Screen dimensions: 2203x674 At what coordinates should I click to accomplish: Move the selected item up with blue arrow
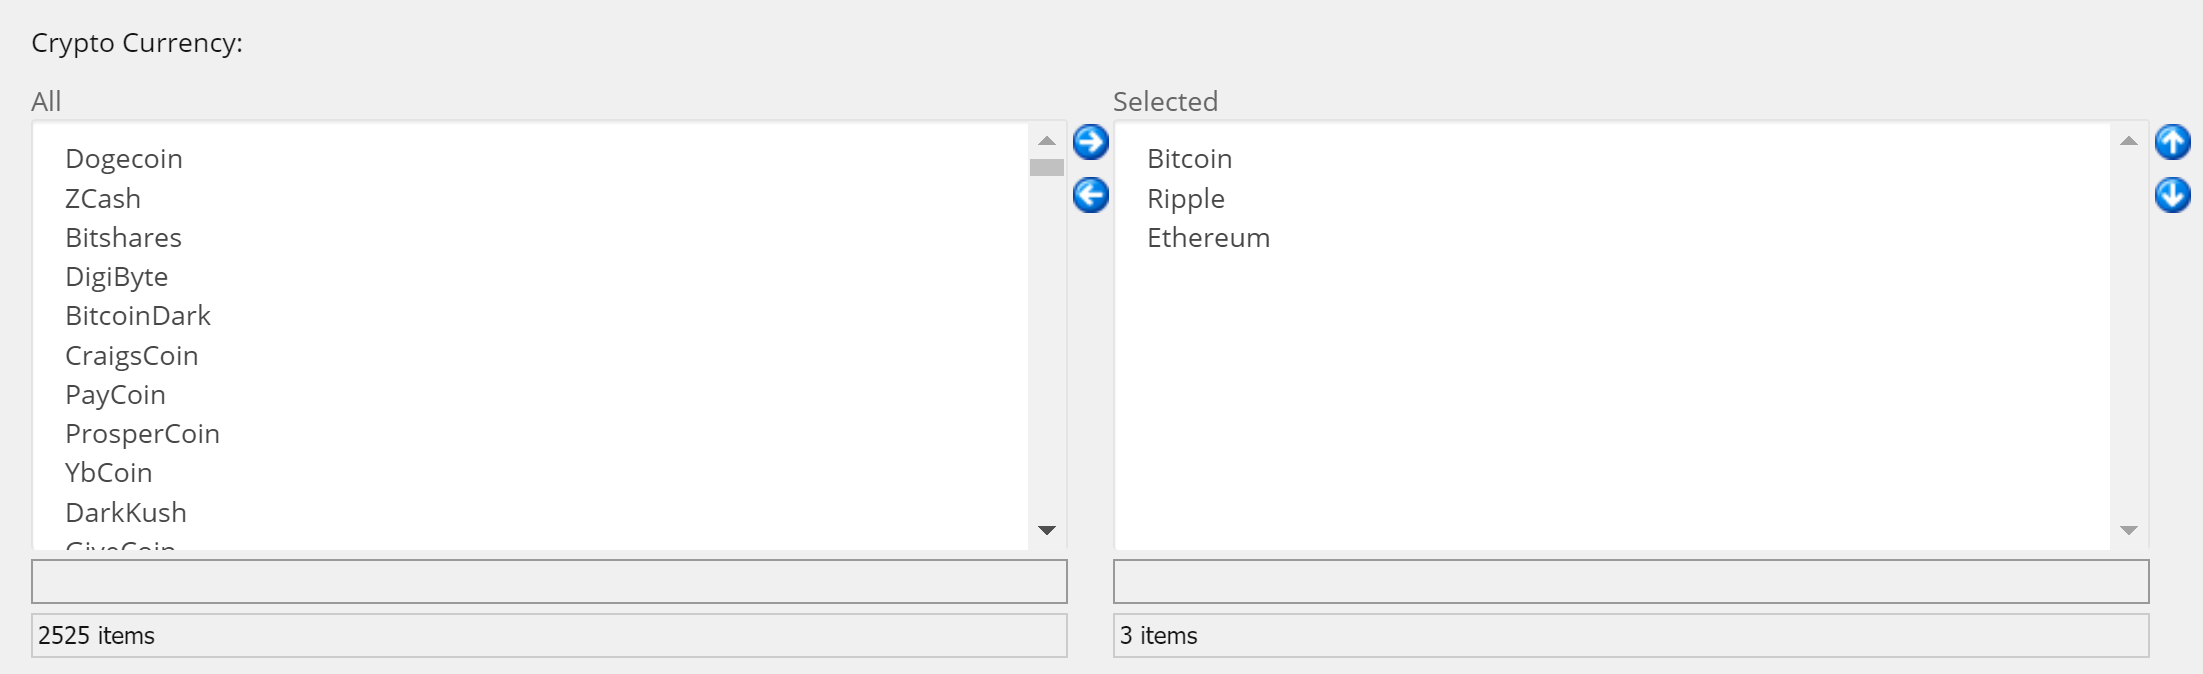click(2172, 142)
